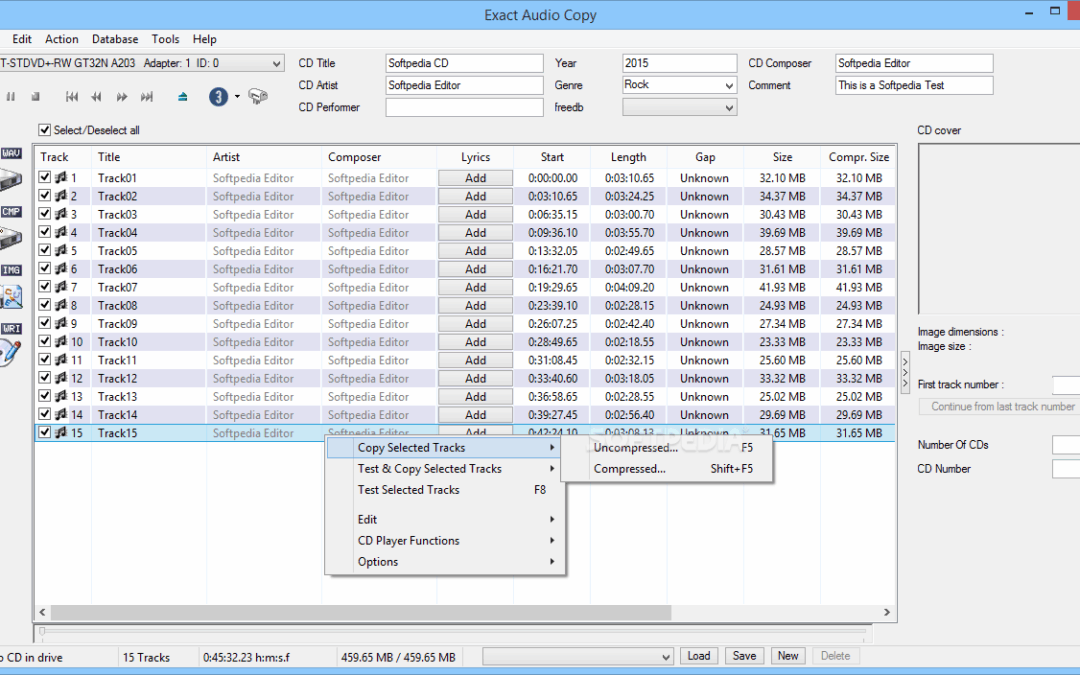Click the skip to previous track icon
This screenshot has height=675, width=1080.
click(72, 97)
